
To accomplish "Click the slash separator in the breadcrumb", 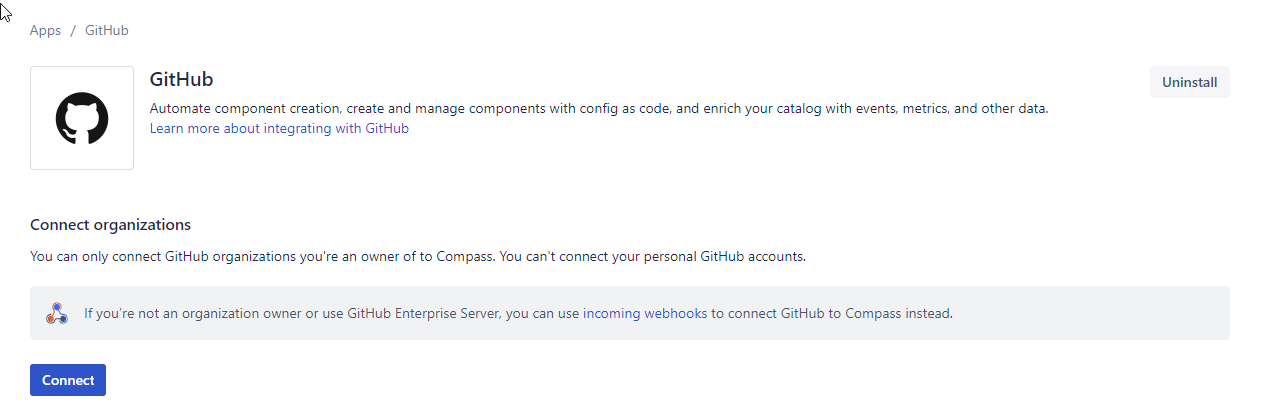I will 73,30.
